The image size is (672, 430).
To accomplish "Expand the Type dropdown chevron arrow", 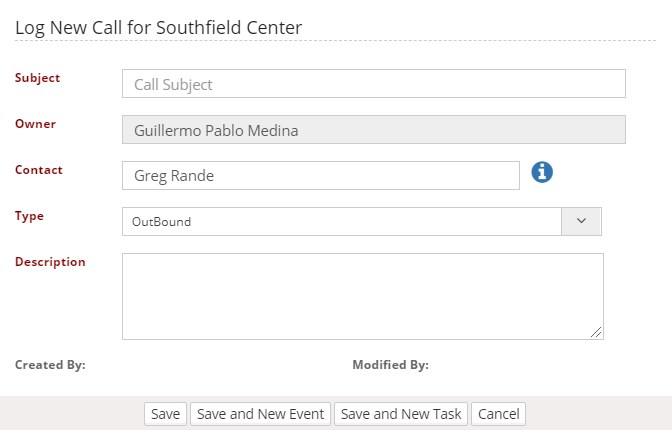I will 581,221.
